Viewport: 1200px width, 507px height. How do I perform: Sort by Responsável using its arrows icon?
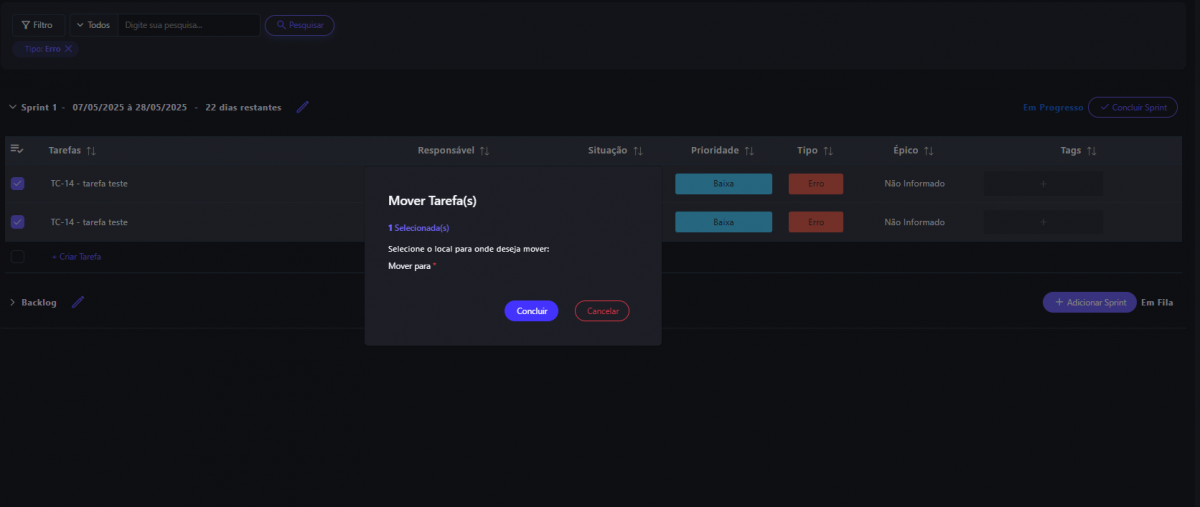[x=484, y=151]
